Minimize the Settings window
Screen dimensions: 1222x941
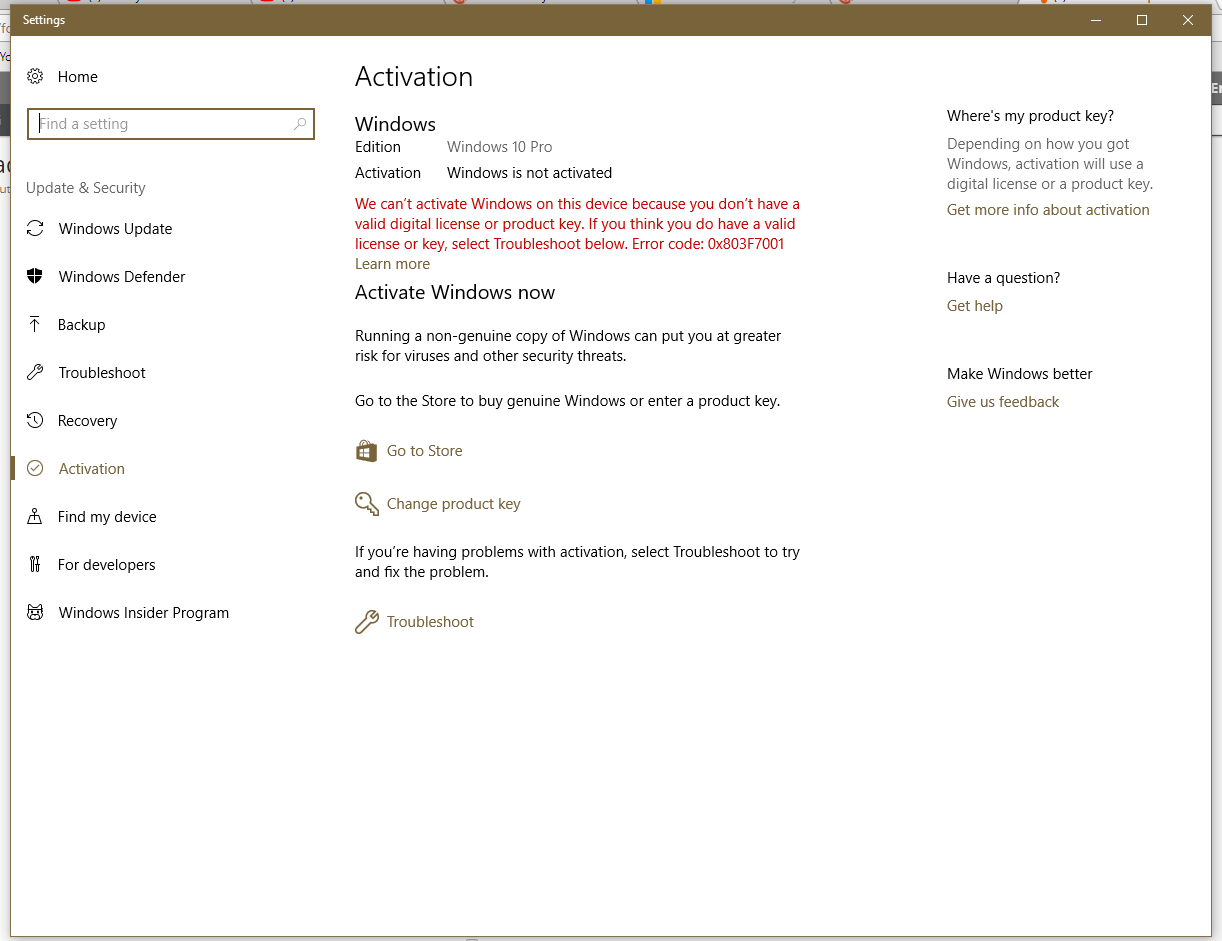1096,20
